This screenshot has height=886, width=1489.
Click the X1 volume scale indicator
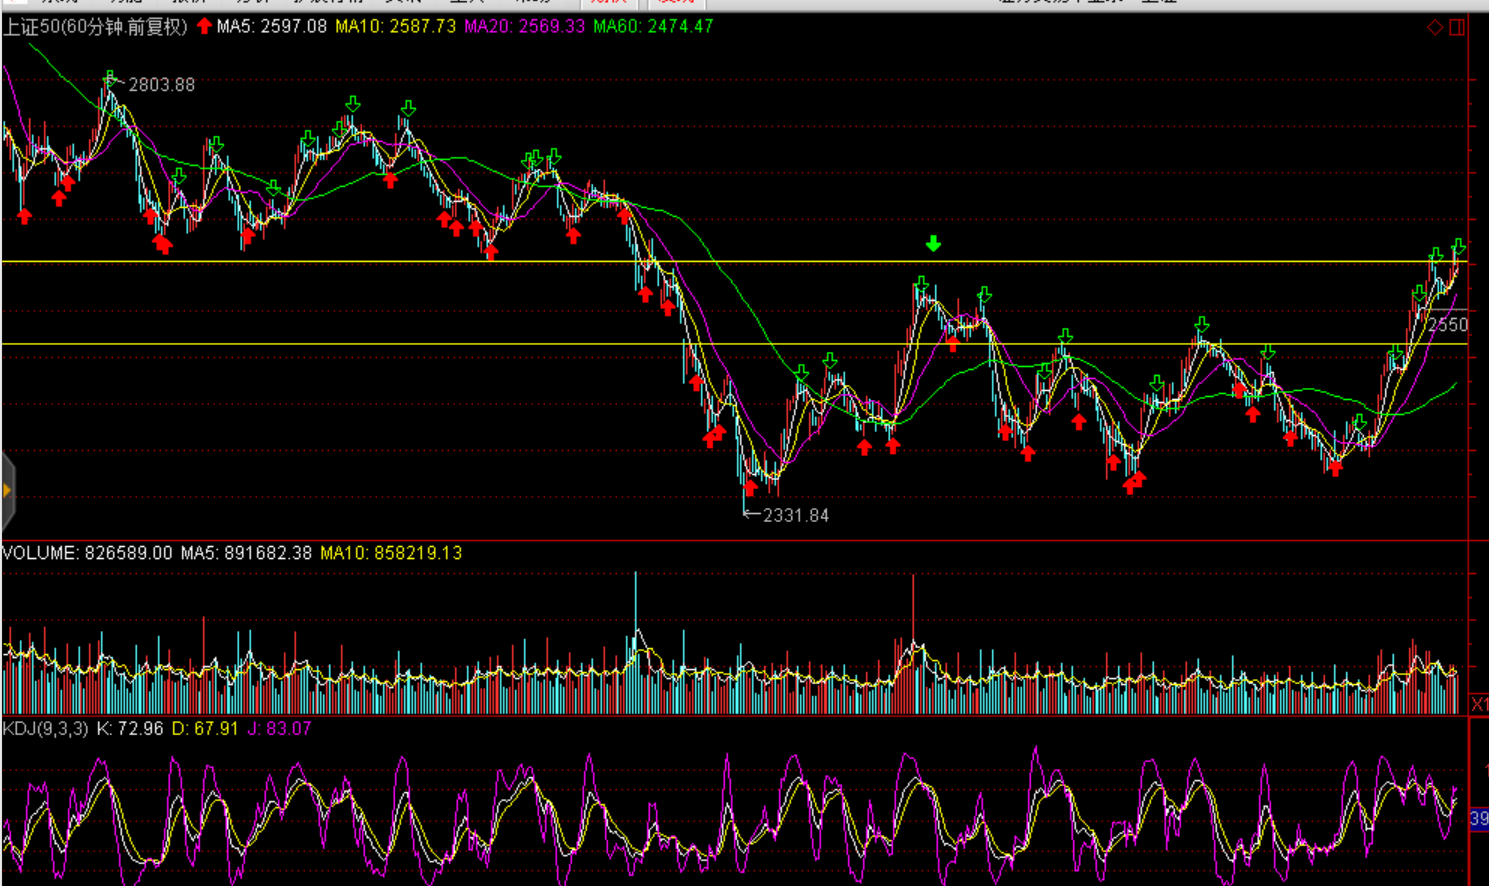pyautogui.click(x=1479, y=704)
